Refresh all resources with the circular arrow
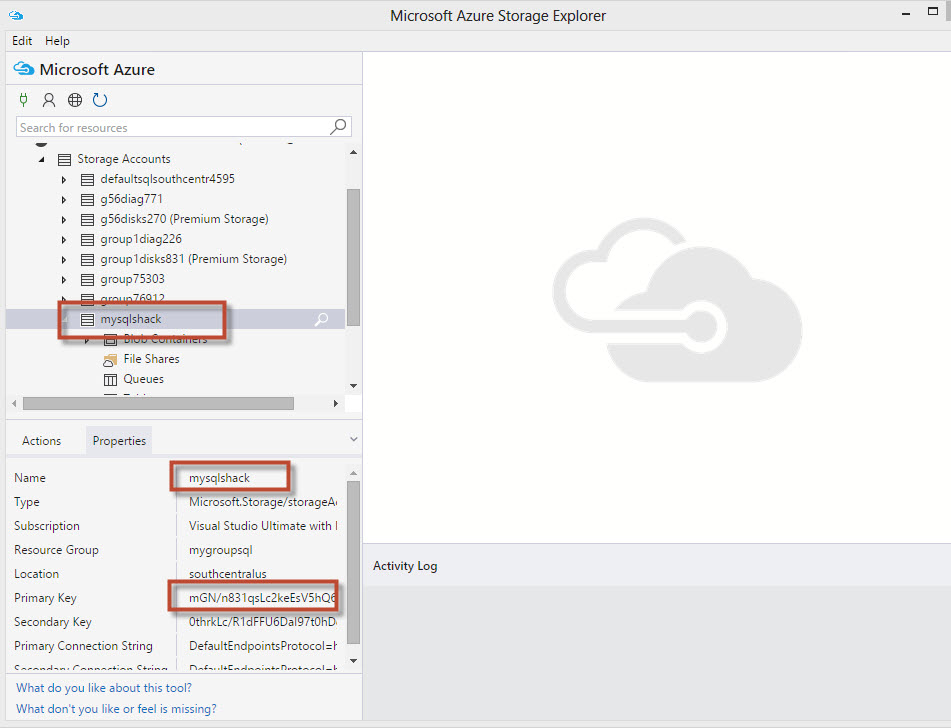 point(100,100)
